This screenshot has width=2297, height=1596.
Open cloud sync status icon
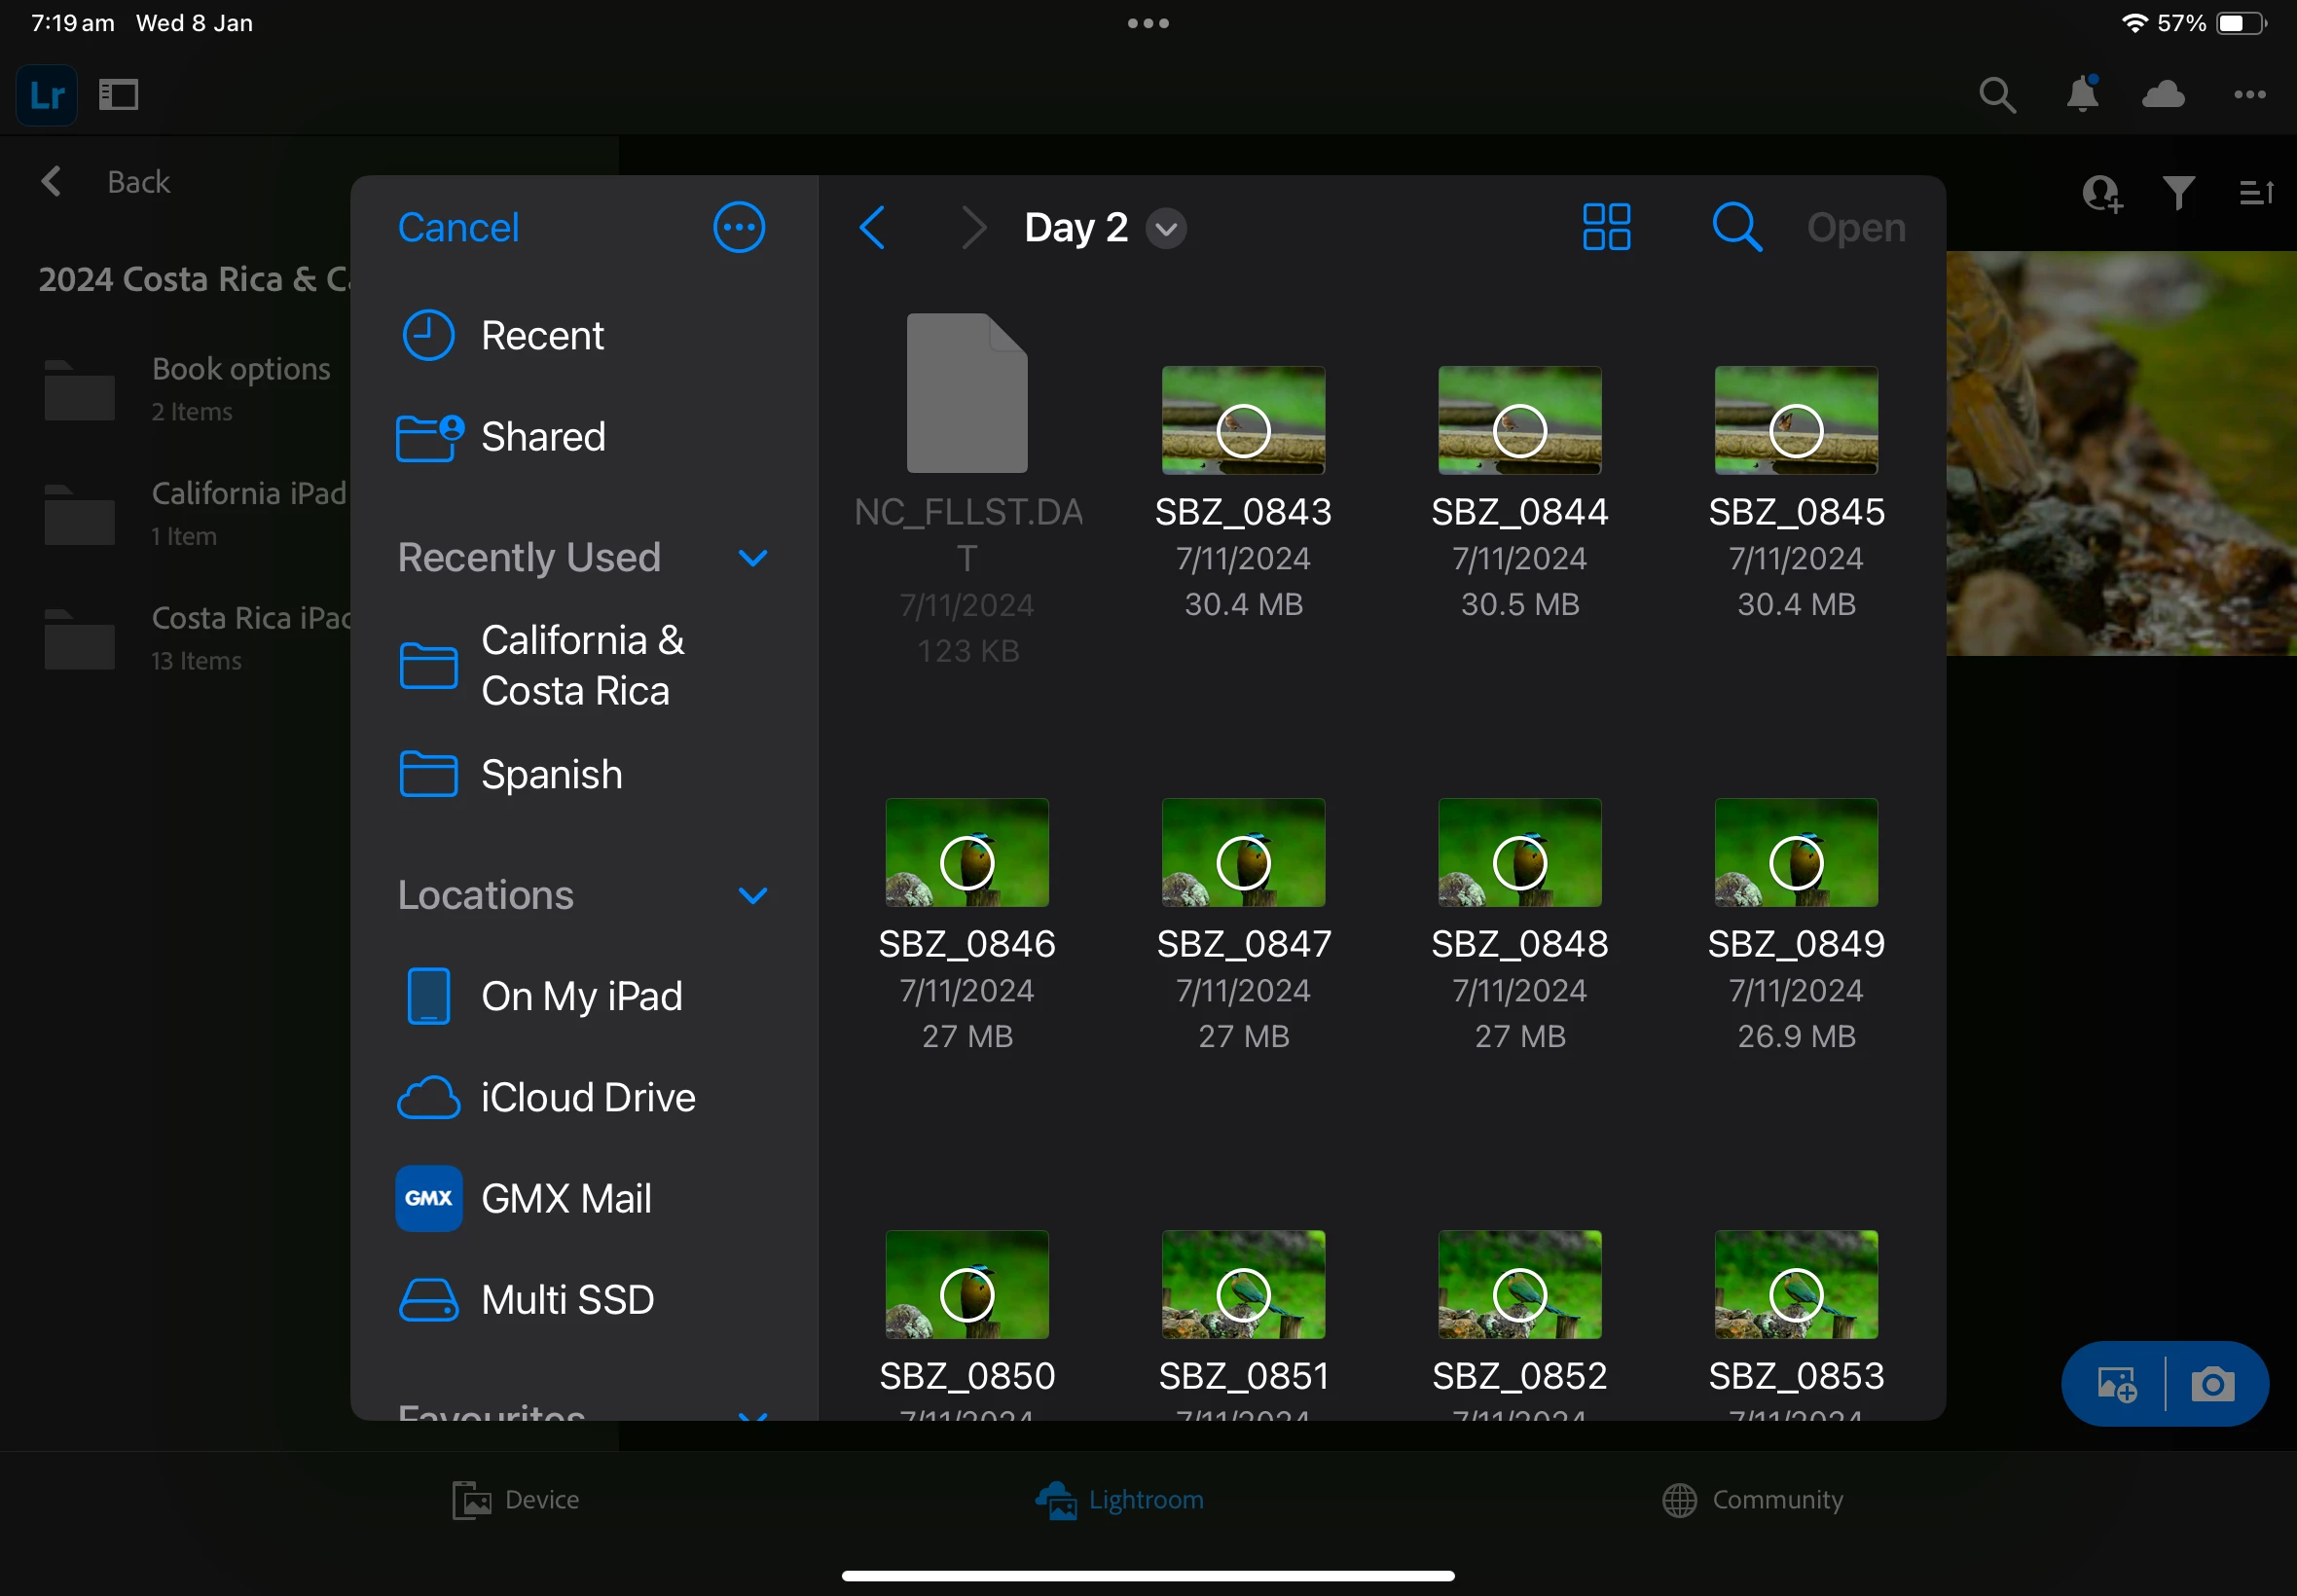[2163, 94]
